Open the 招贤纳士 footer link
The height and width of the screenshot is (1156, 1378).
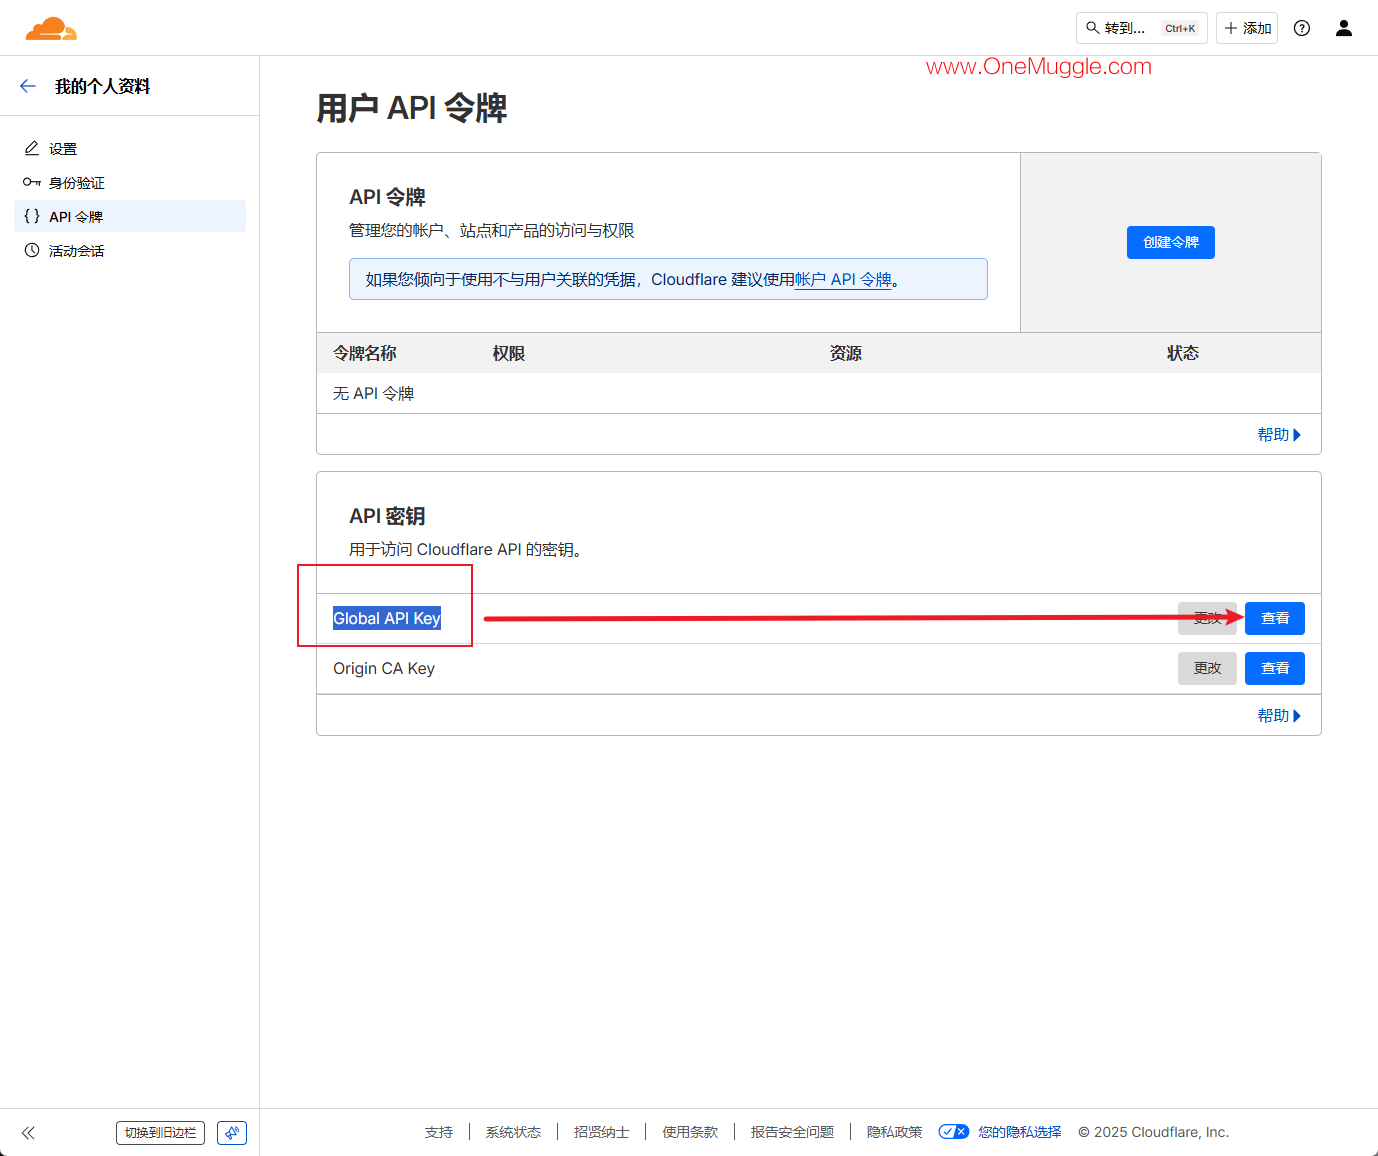(602, 1132)
